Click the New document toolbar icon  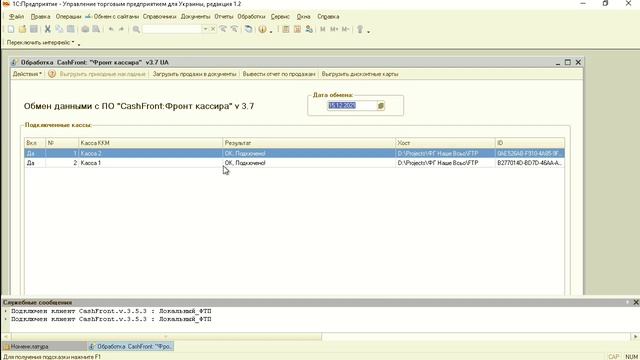[x=11, y=29]
